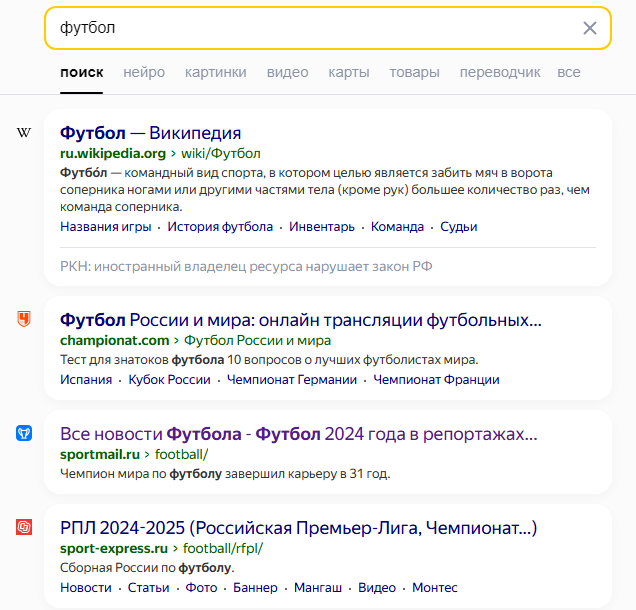Screen dimensions: 636x610
Task: Open the Фото sitelink
Action: (201, 587)
